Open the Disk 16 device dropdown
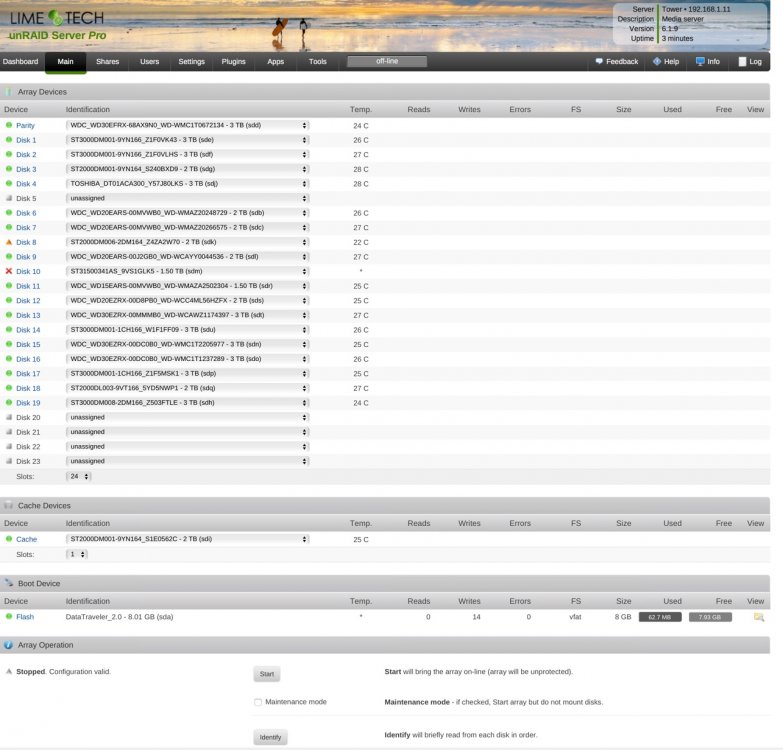This screenshot has width=783, height=750. tap(188, 359)
